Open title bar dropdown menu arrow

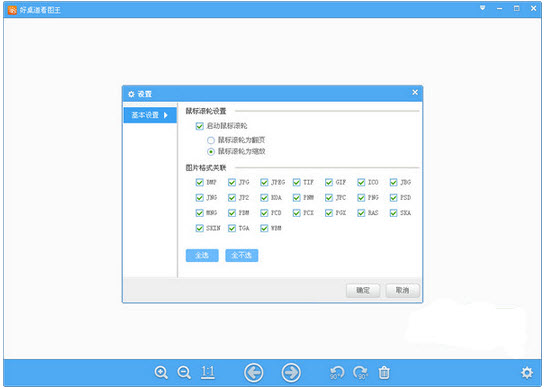pyautogui.click(x=483, y=8)
